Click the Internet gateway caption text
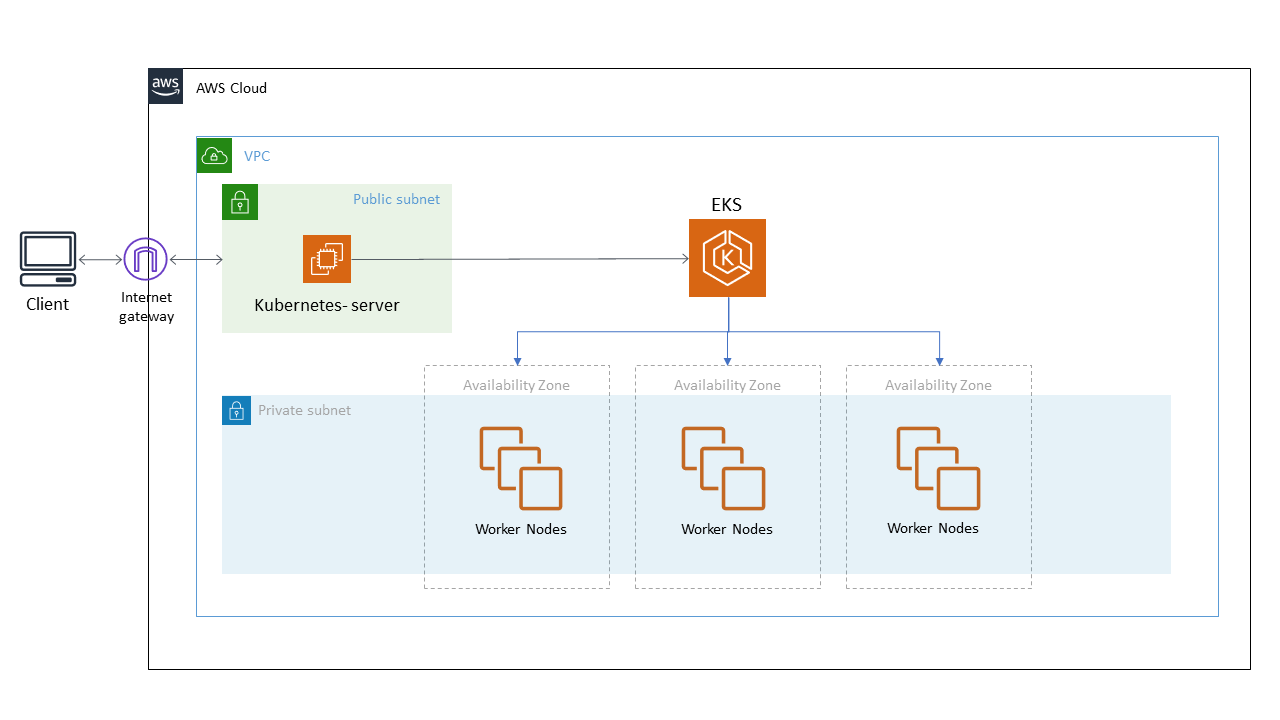This screenshot has width=1280, height=720. click(146, 307)
